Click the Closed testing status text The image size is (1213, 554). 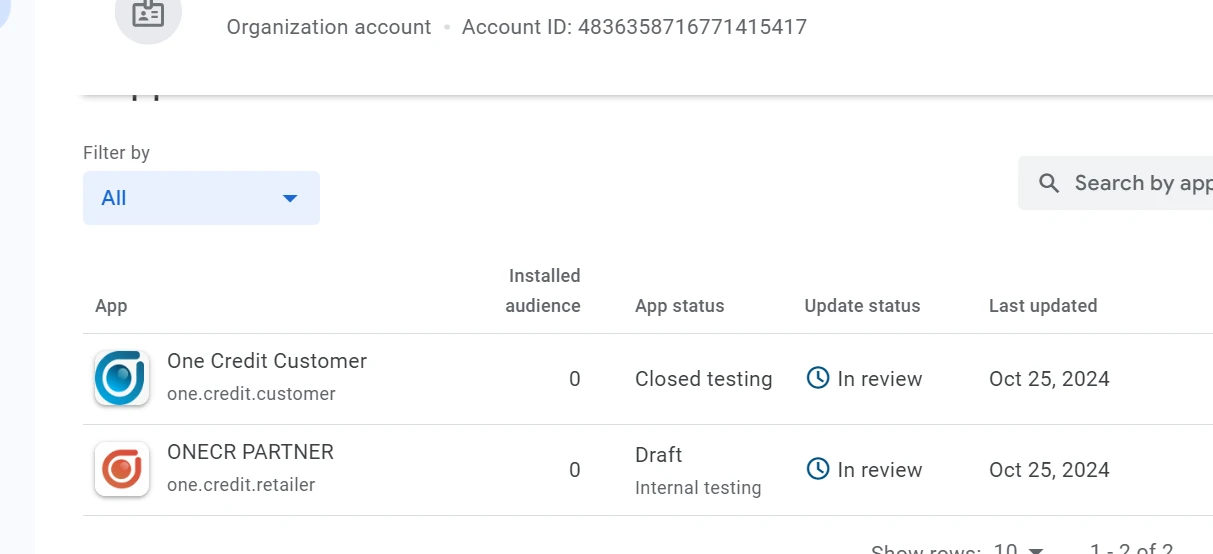[x=703, y=379]
